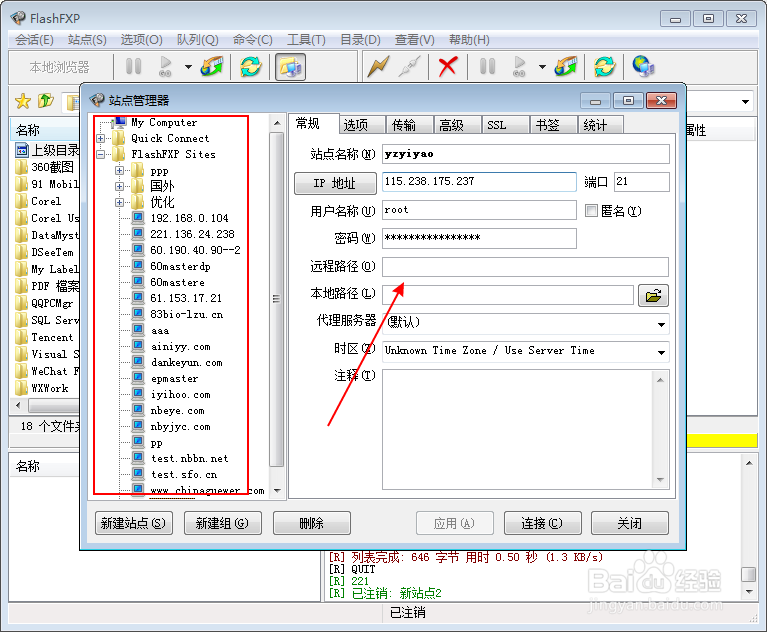
Task: Open the 队列(Q) menu
Action: pos(198,40)
